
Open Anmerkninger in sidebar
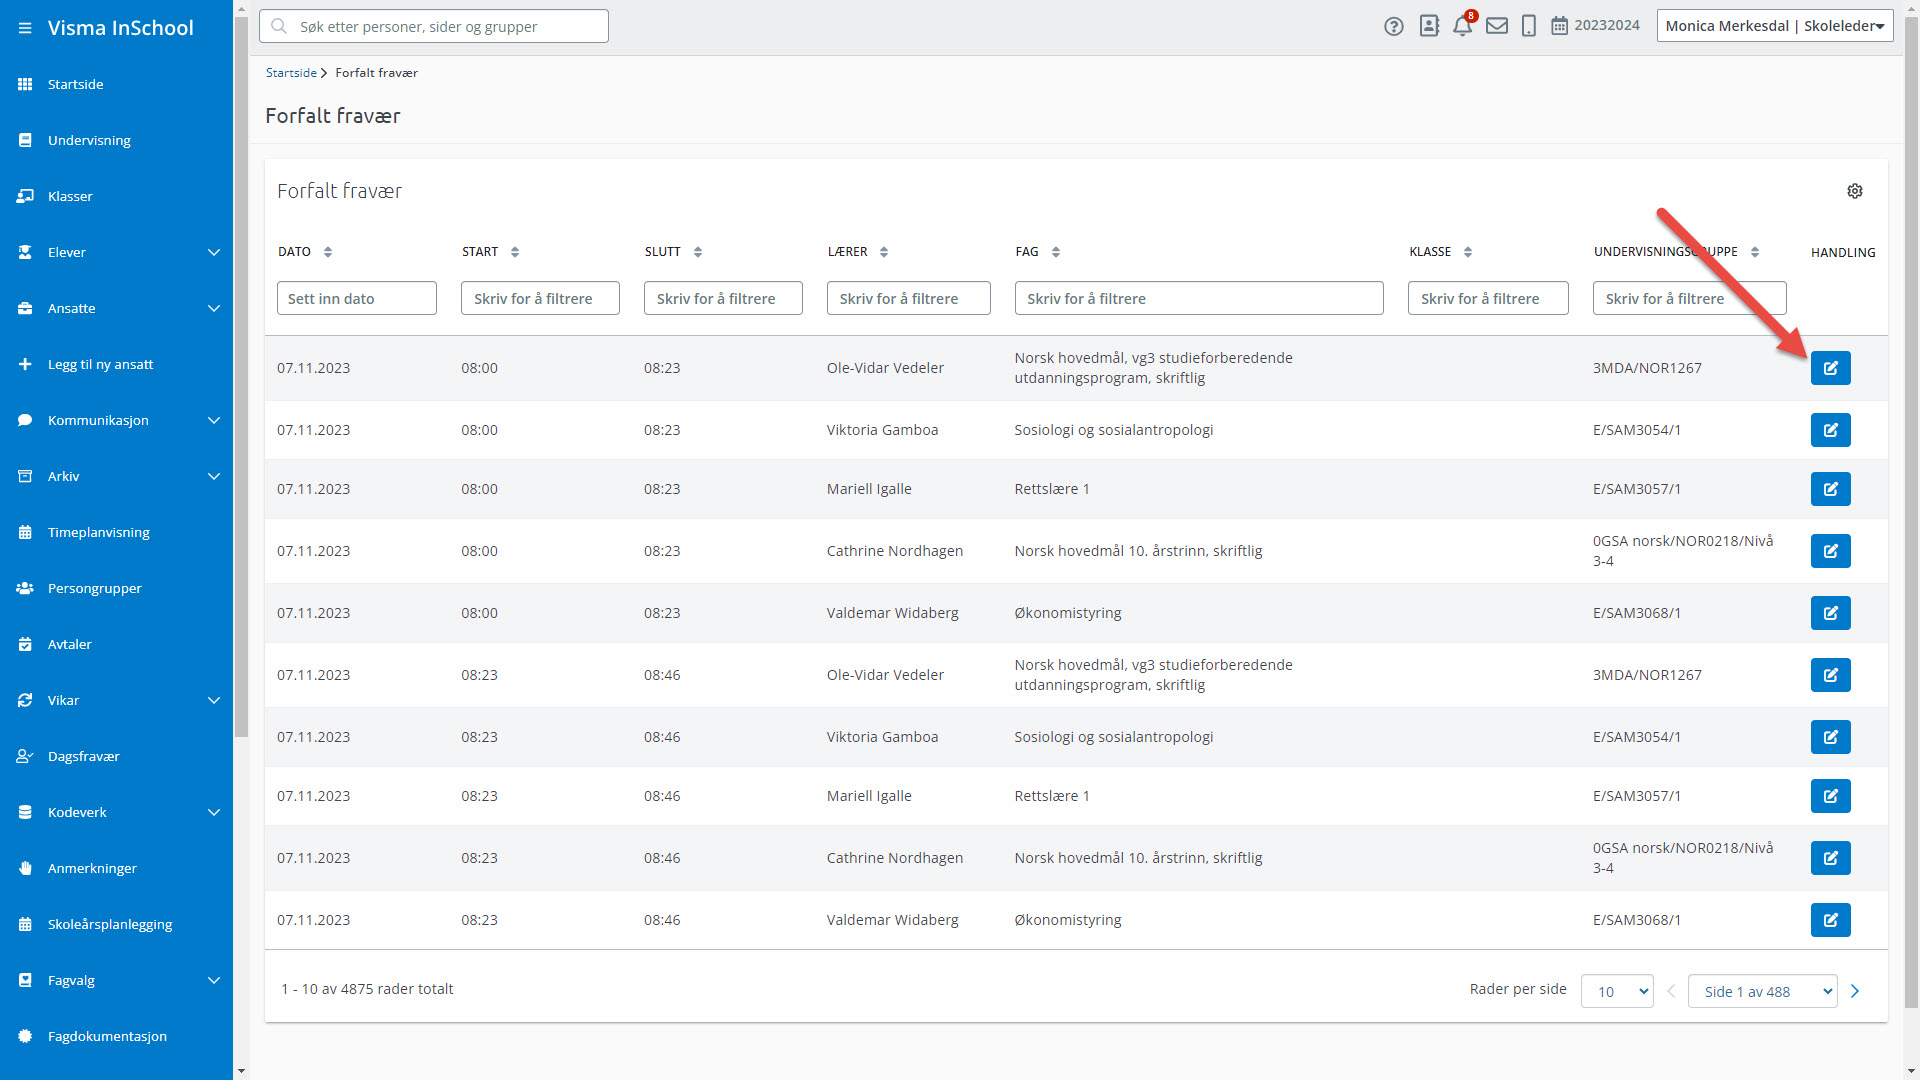click(116, 868)
